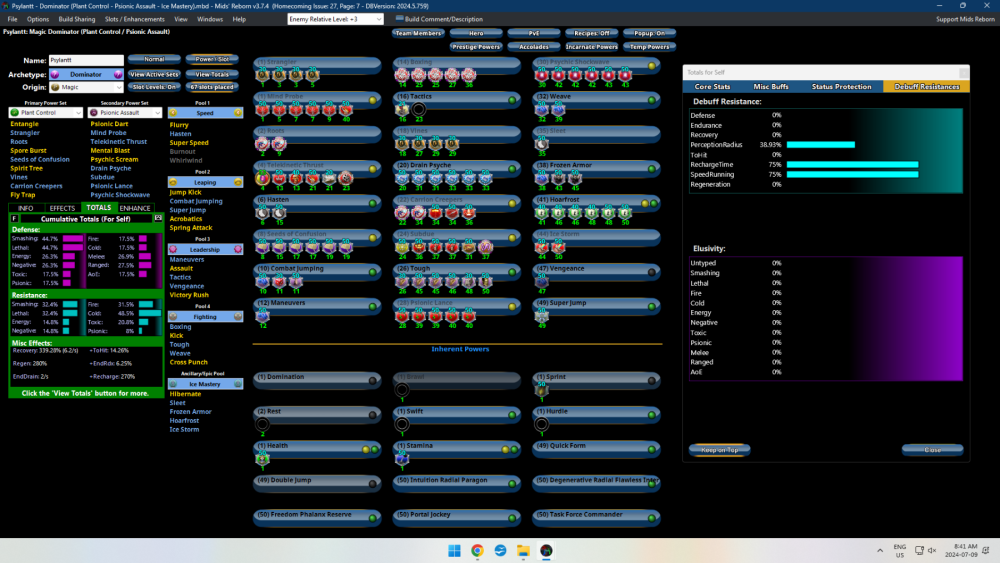
Task: Toggle the Double Jump power indicator
Action: [372, 484]
